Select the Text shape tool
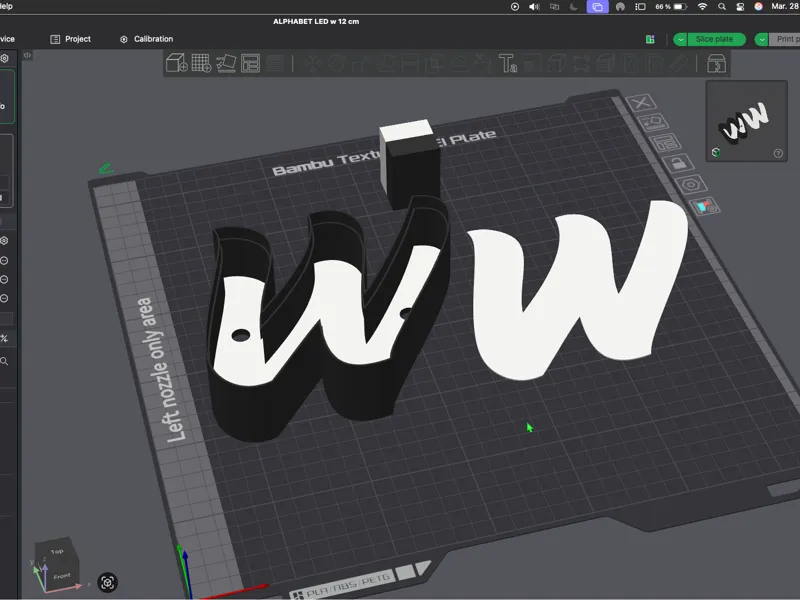 pyautogui.click(x=508, y=64)
